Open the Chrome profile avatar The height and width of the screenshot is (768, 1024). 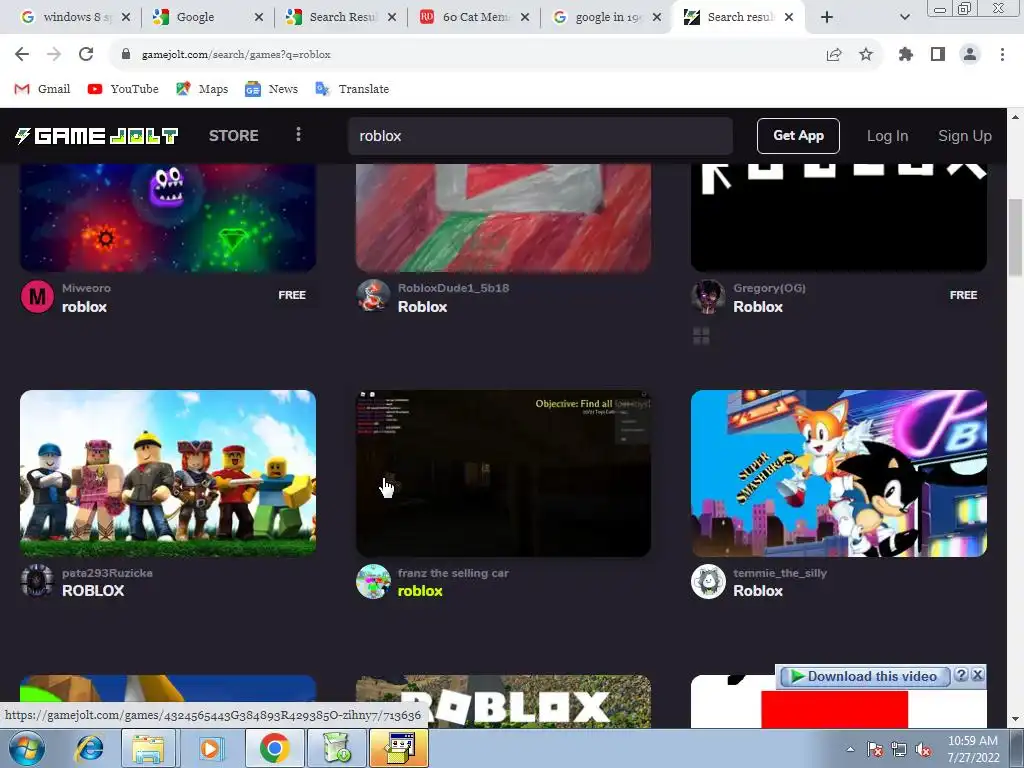click(970, 54)
